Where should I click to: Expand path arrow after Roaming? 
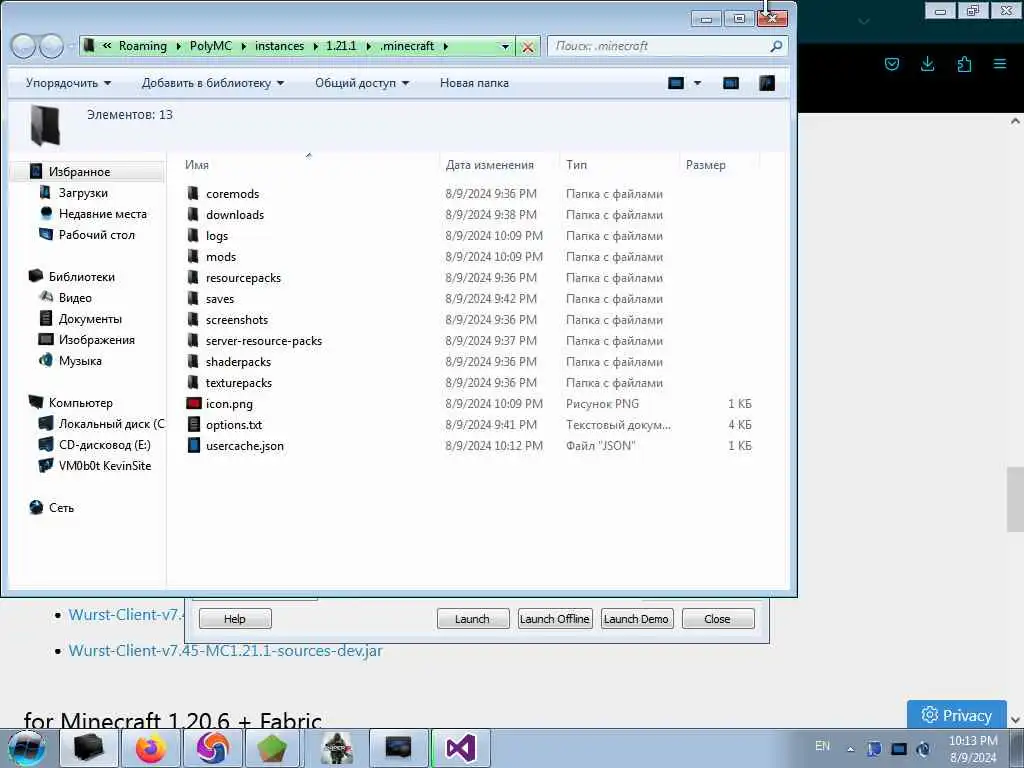tap(178, 46)
